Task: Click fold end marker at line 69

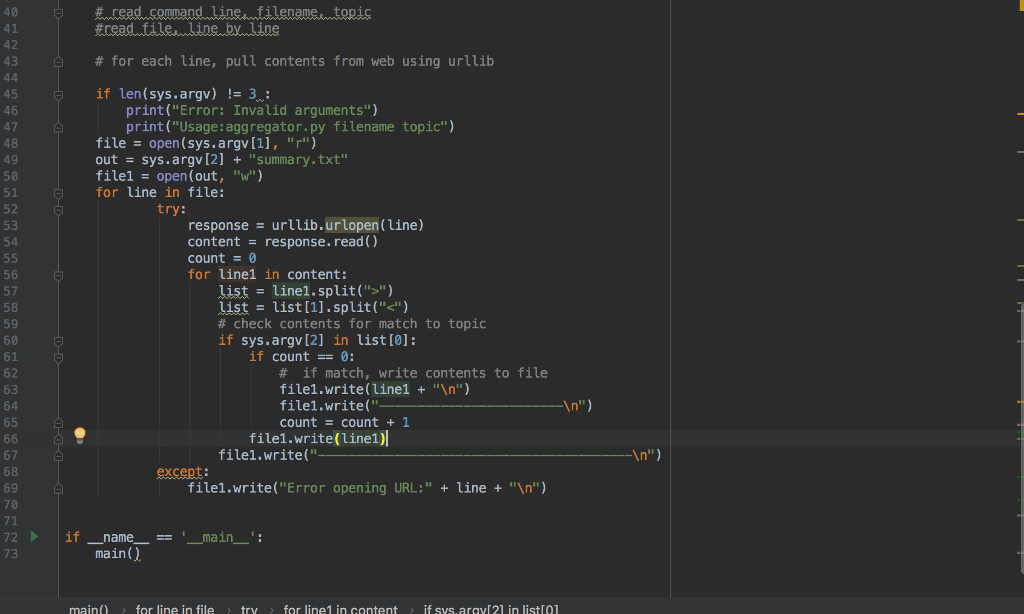Action: tap(58, 489)
